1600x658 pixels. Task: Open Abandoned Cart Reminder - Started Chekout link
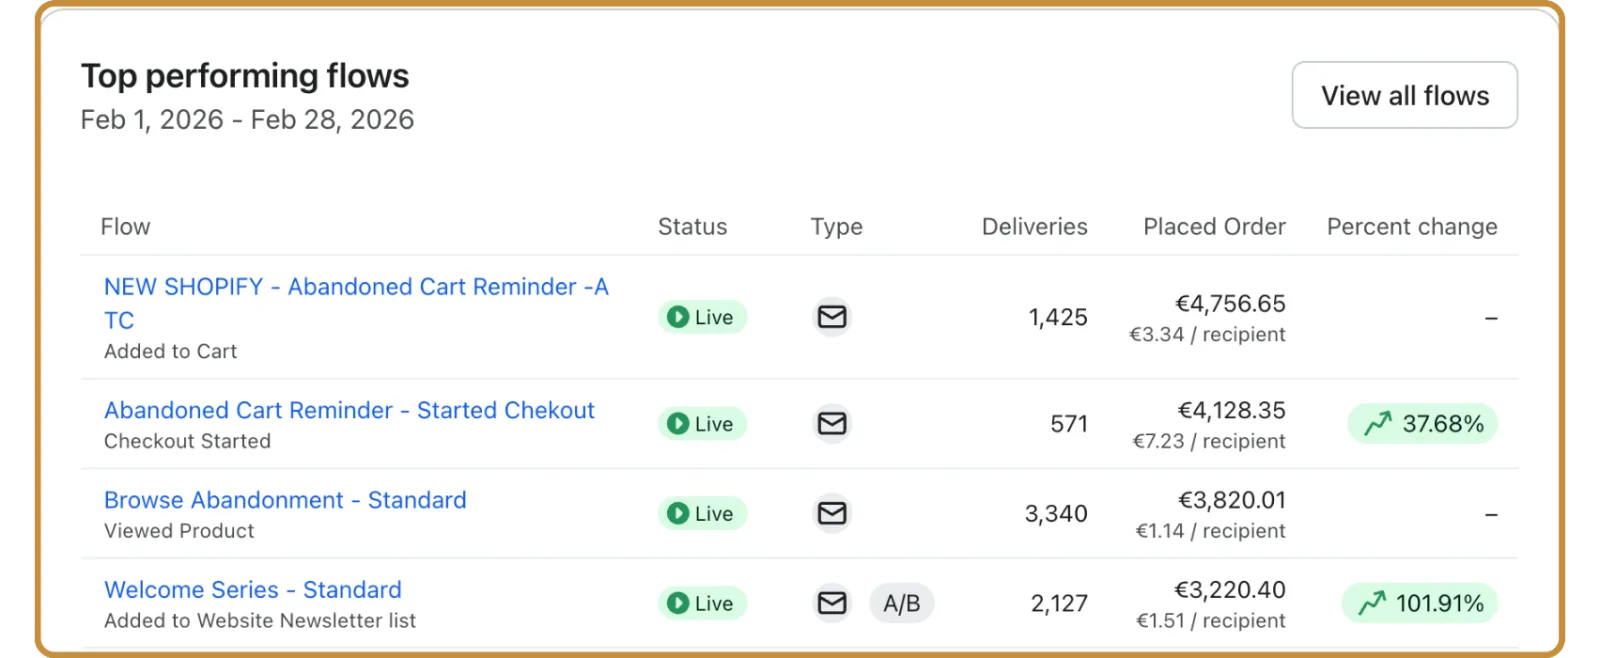click(349, 410)
